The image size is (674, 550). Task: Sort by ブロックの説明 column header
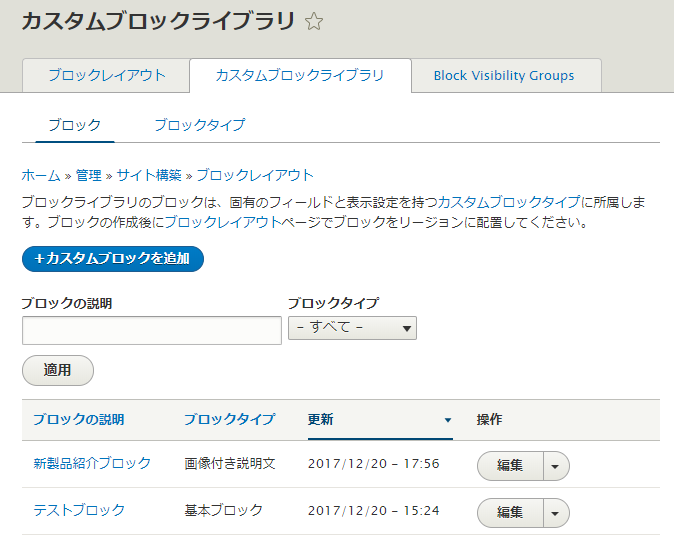78,419
